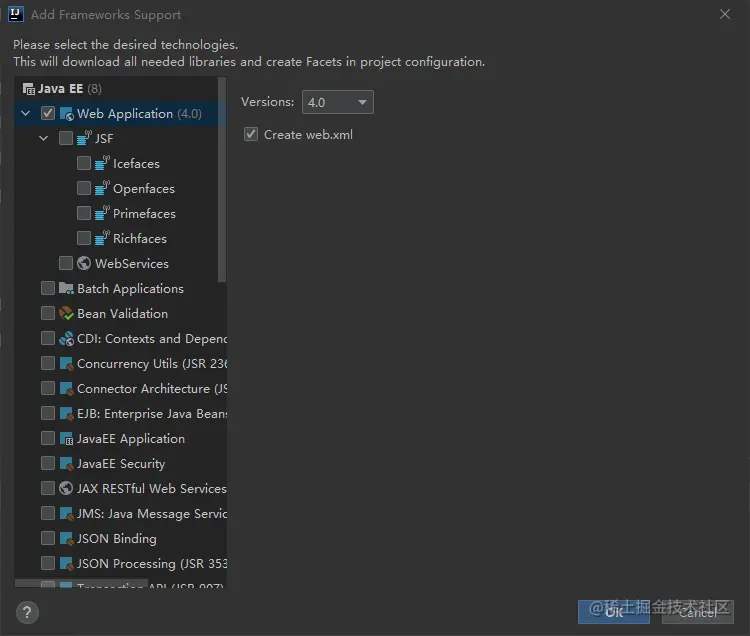750x636 pixels.
Task: Click the Richfaces icon
Action: coord(102,238)
